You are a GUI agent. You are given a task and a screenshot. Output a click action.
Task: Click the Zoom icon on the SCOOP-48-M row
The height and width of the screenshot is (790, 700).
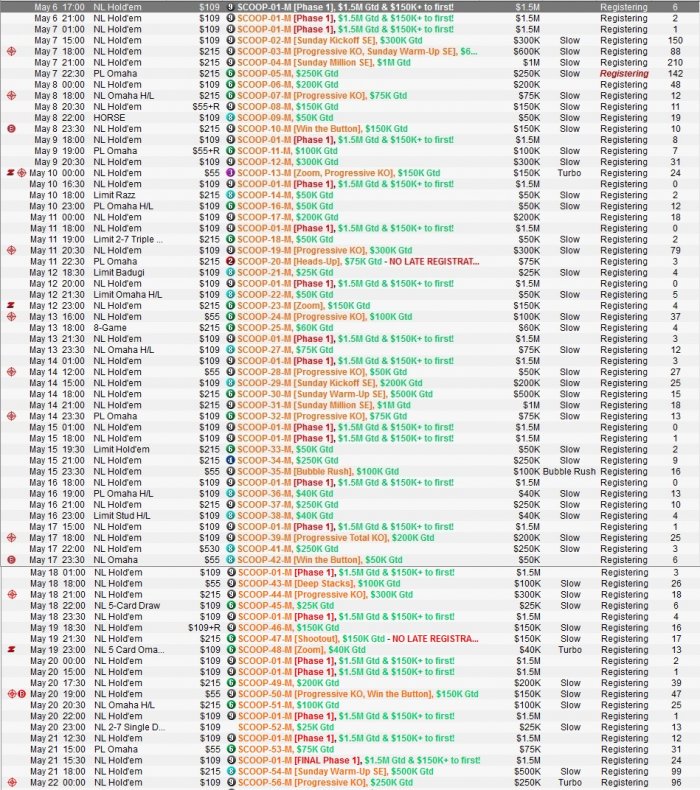point(11,650)
